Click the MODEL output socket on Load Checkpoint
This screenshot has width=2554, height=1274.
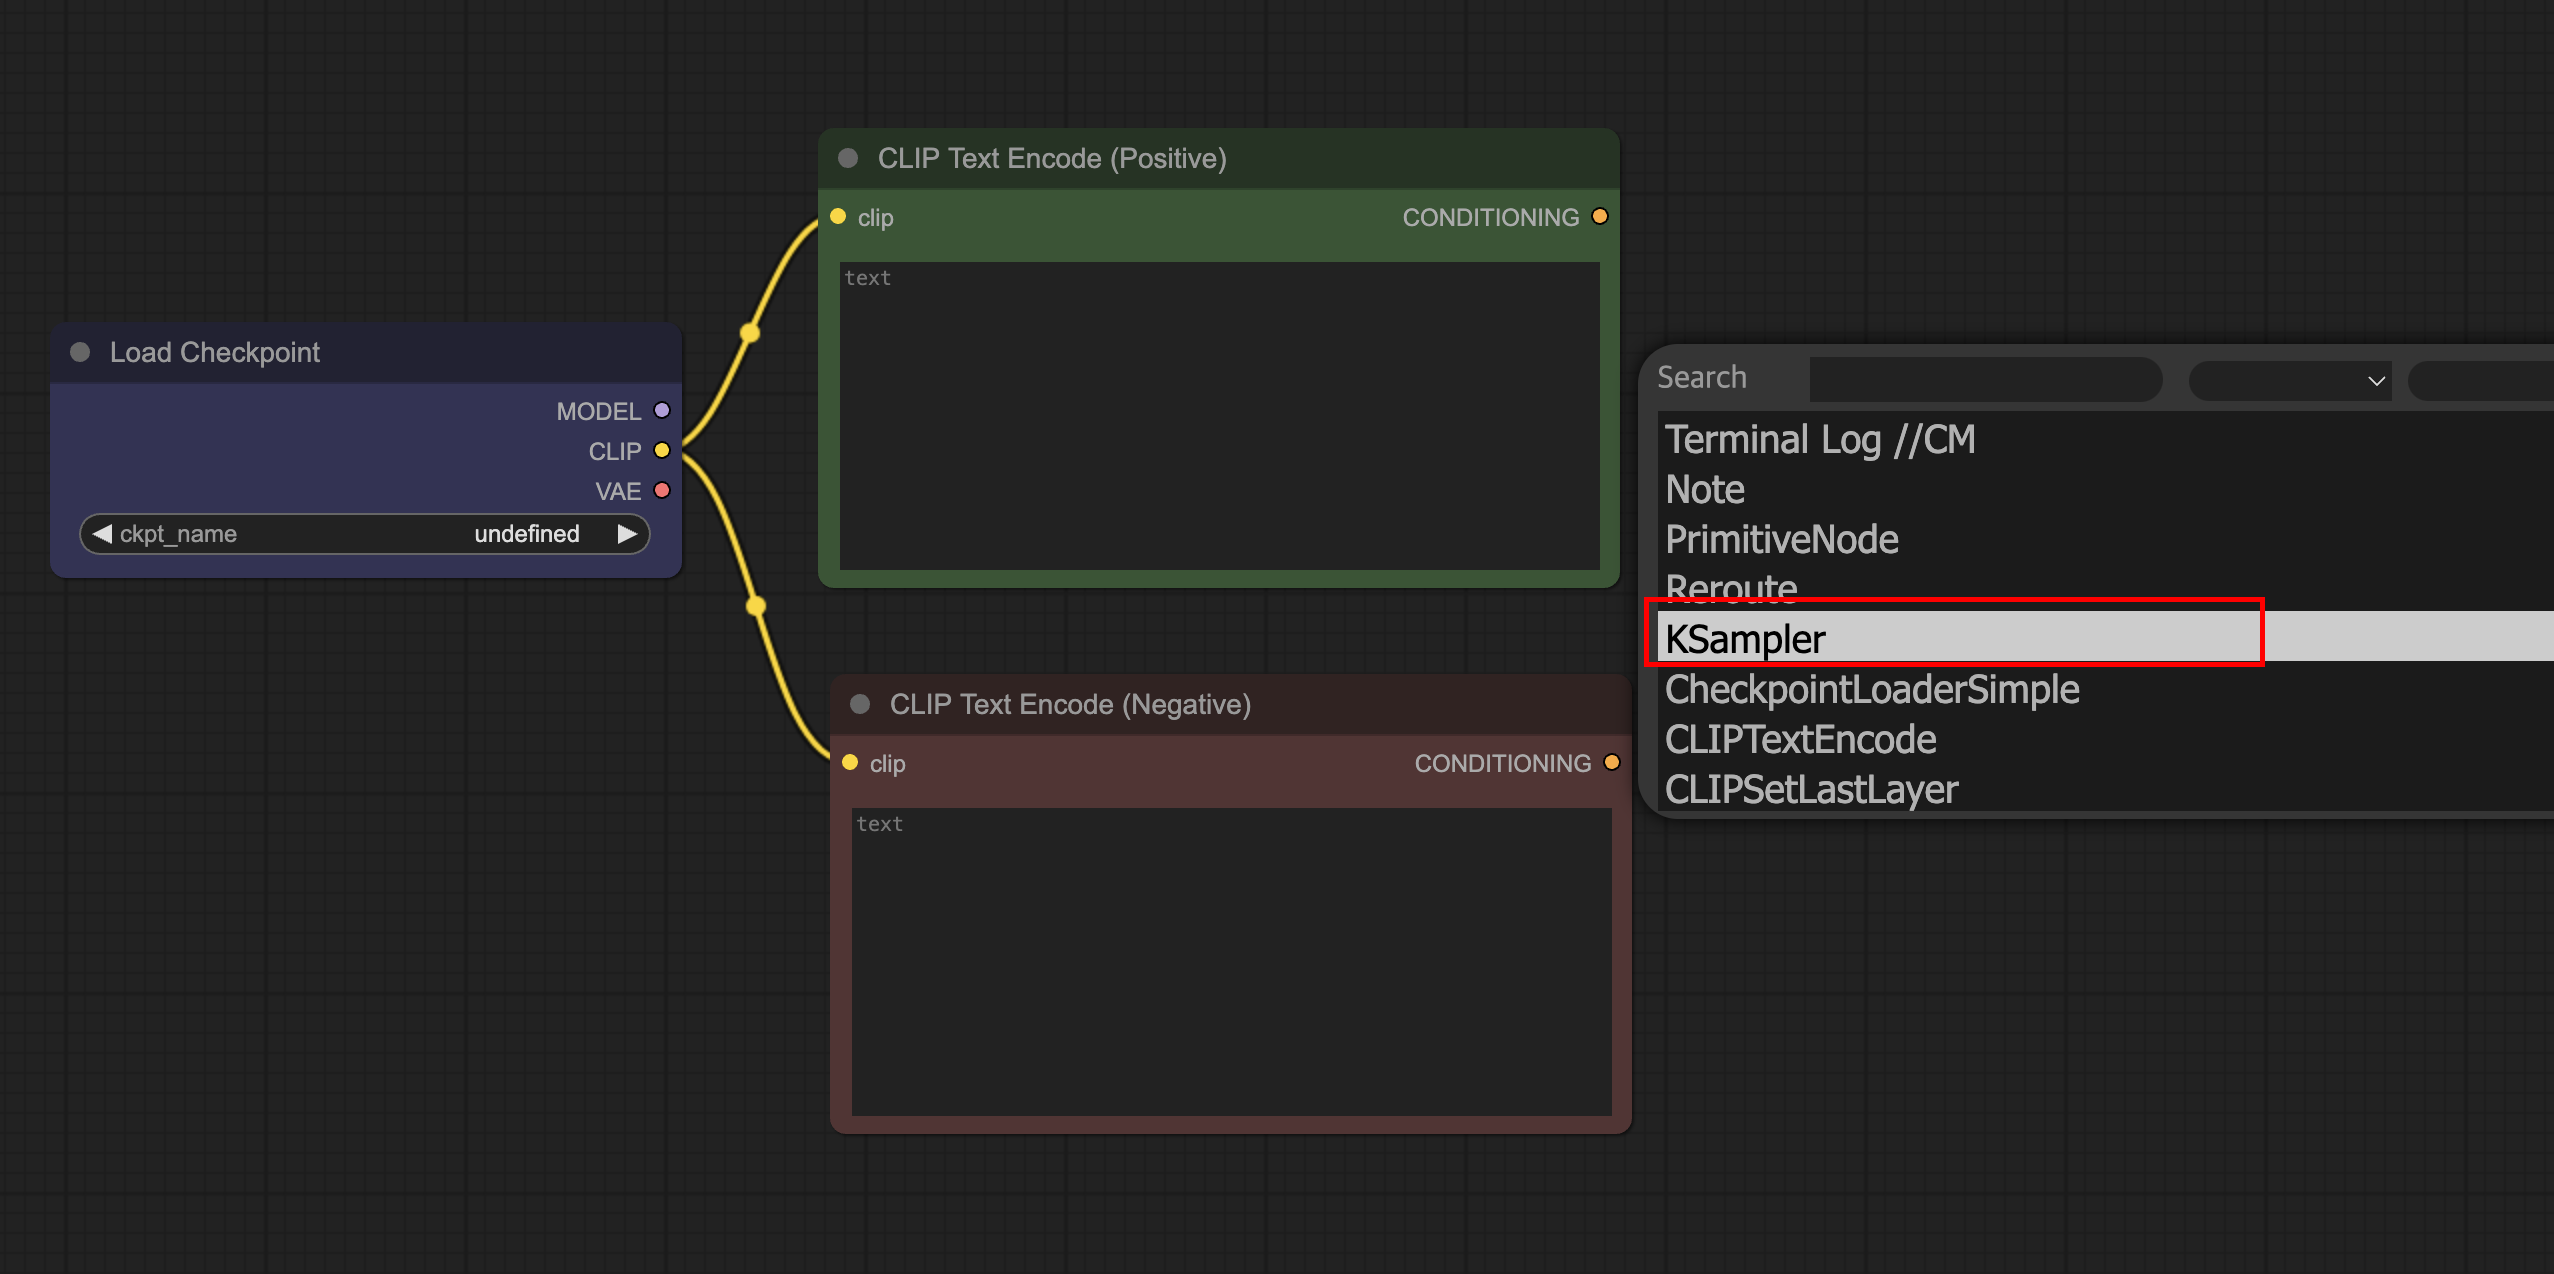tap(661, 410)
